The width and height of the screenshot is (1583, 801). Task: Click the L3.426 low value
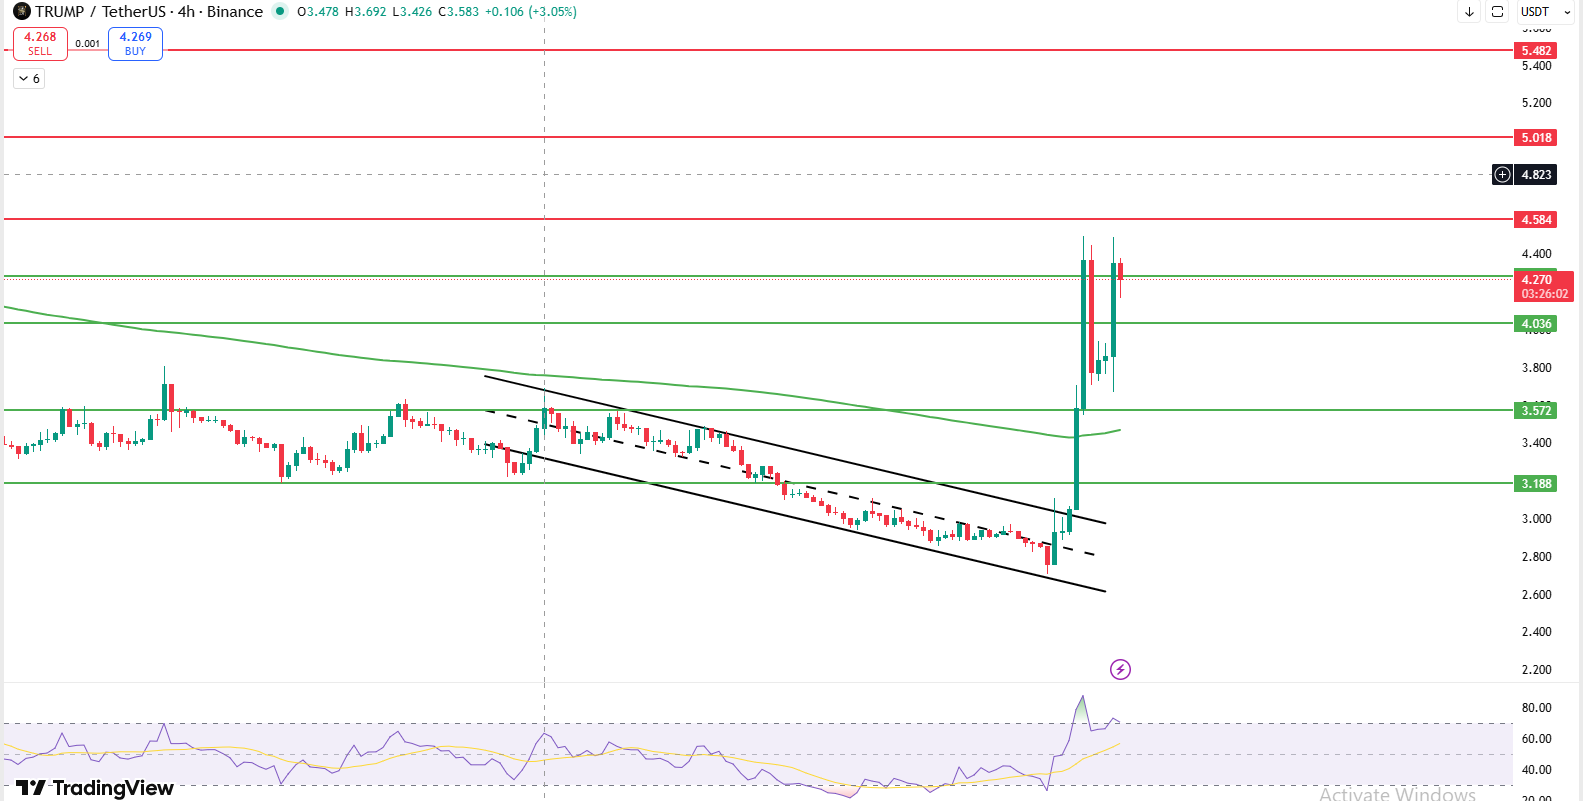click(412, 12)
